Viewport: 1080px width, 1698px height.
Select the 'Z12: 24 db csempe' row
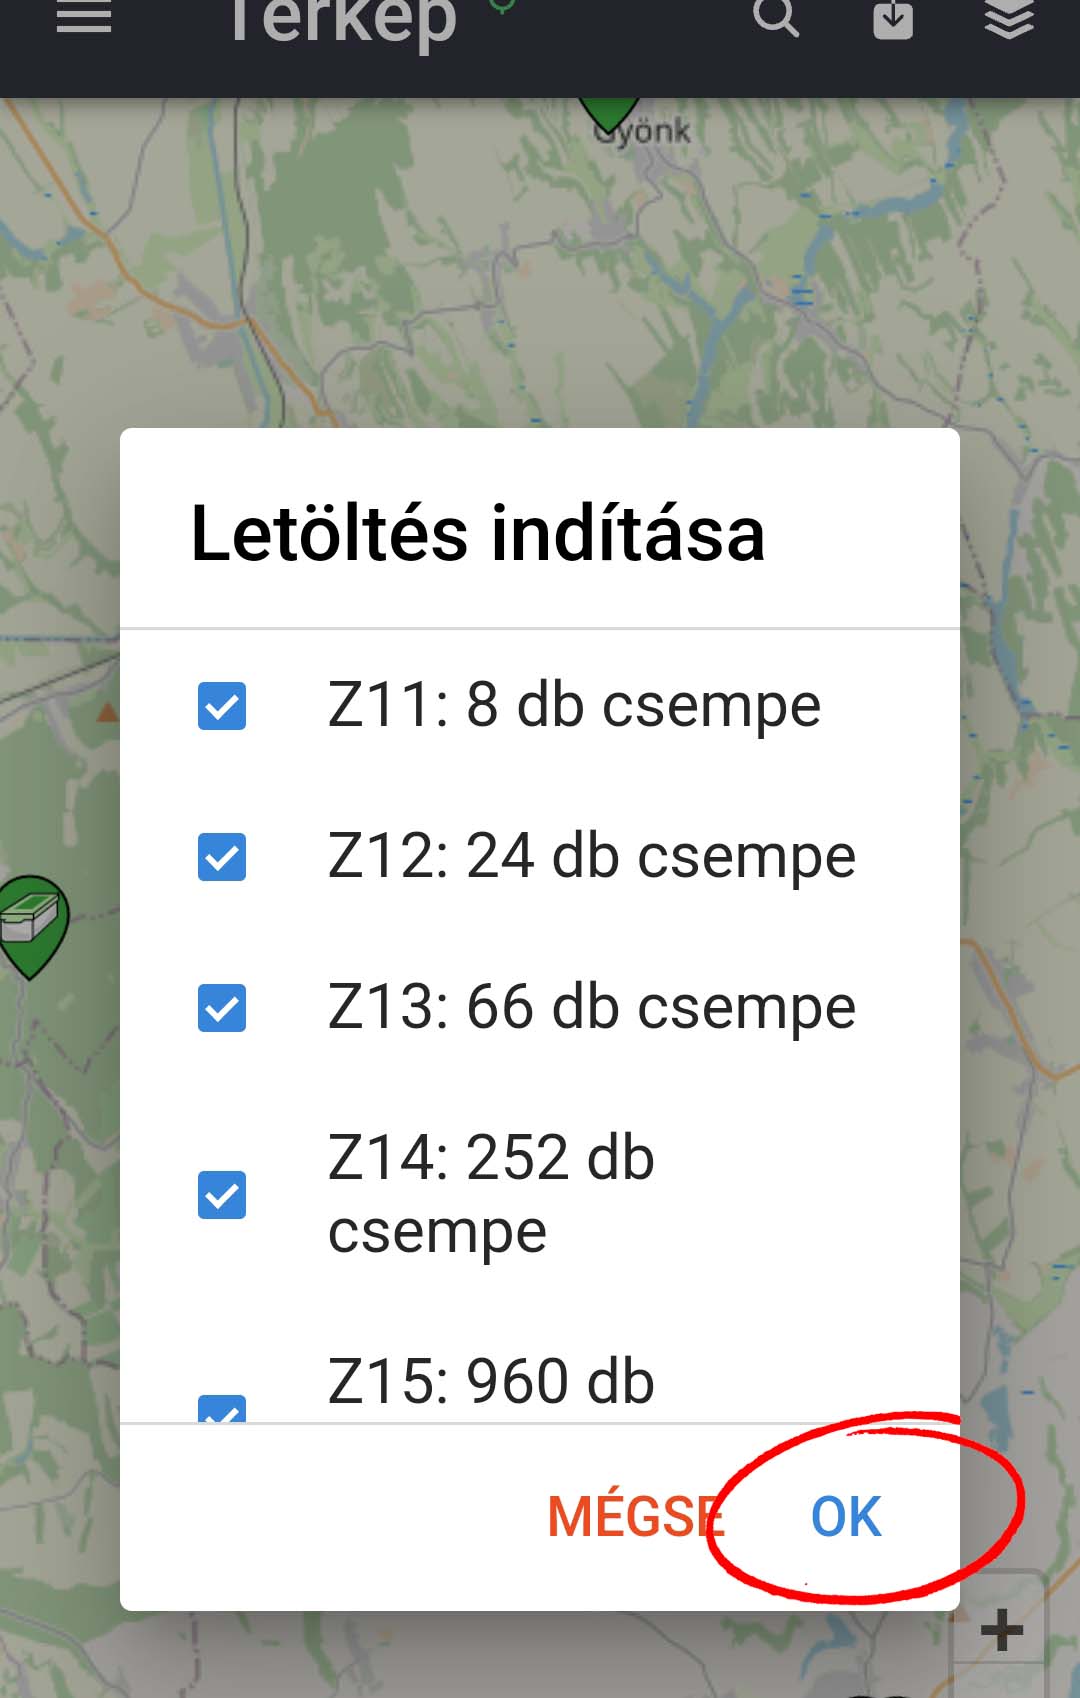click(540, 857)
